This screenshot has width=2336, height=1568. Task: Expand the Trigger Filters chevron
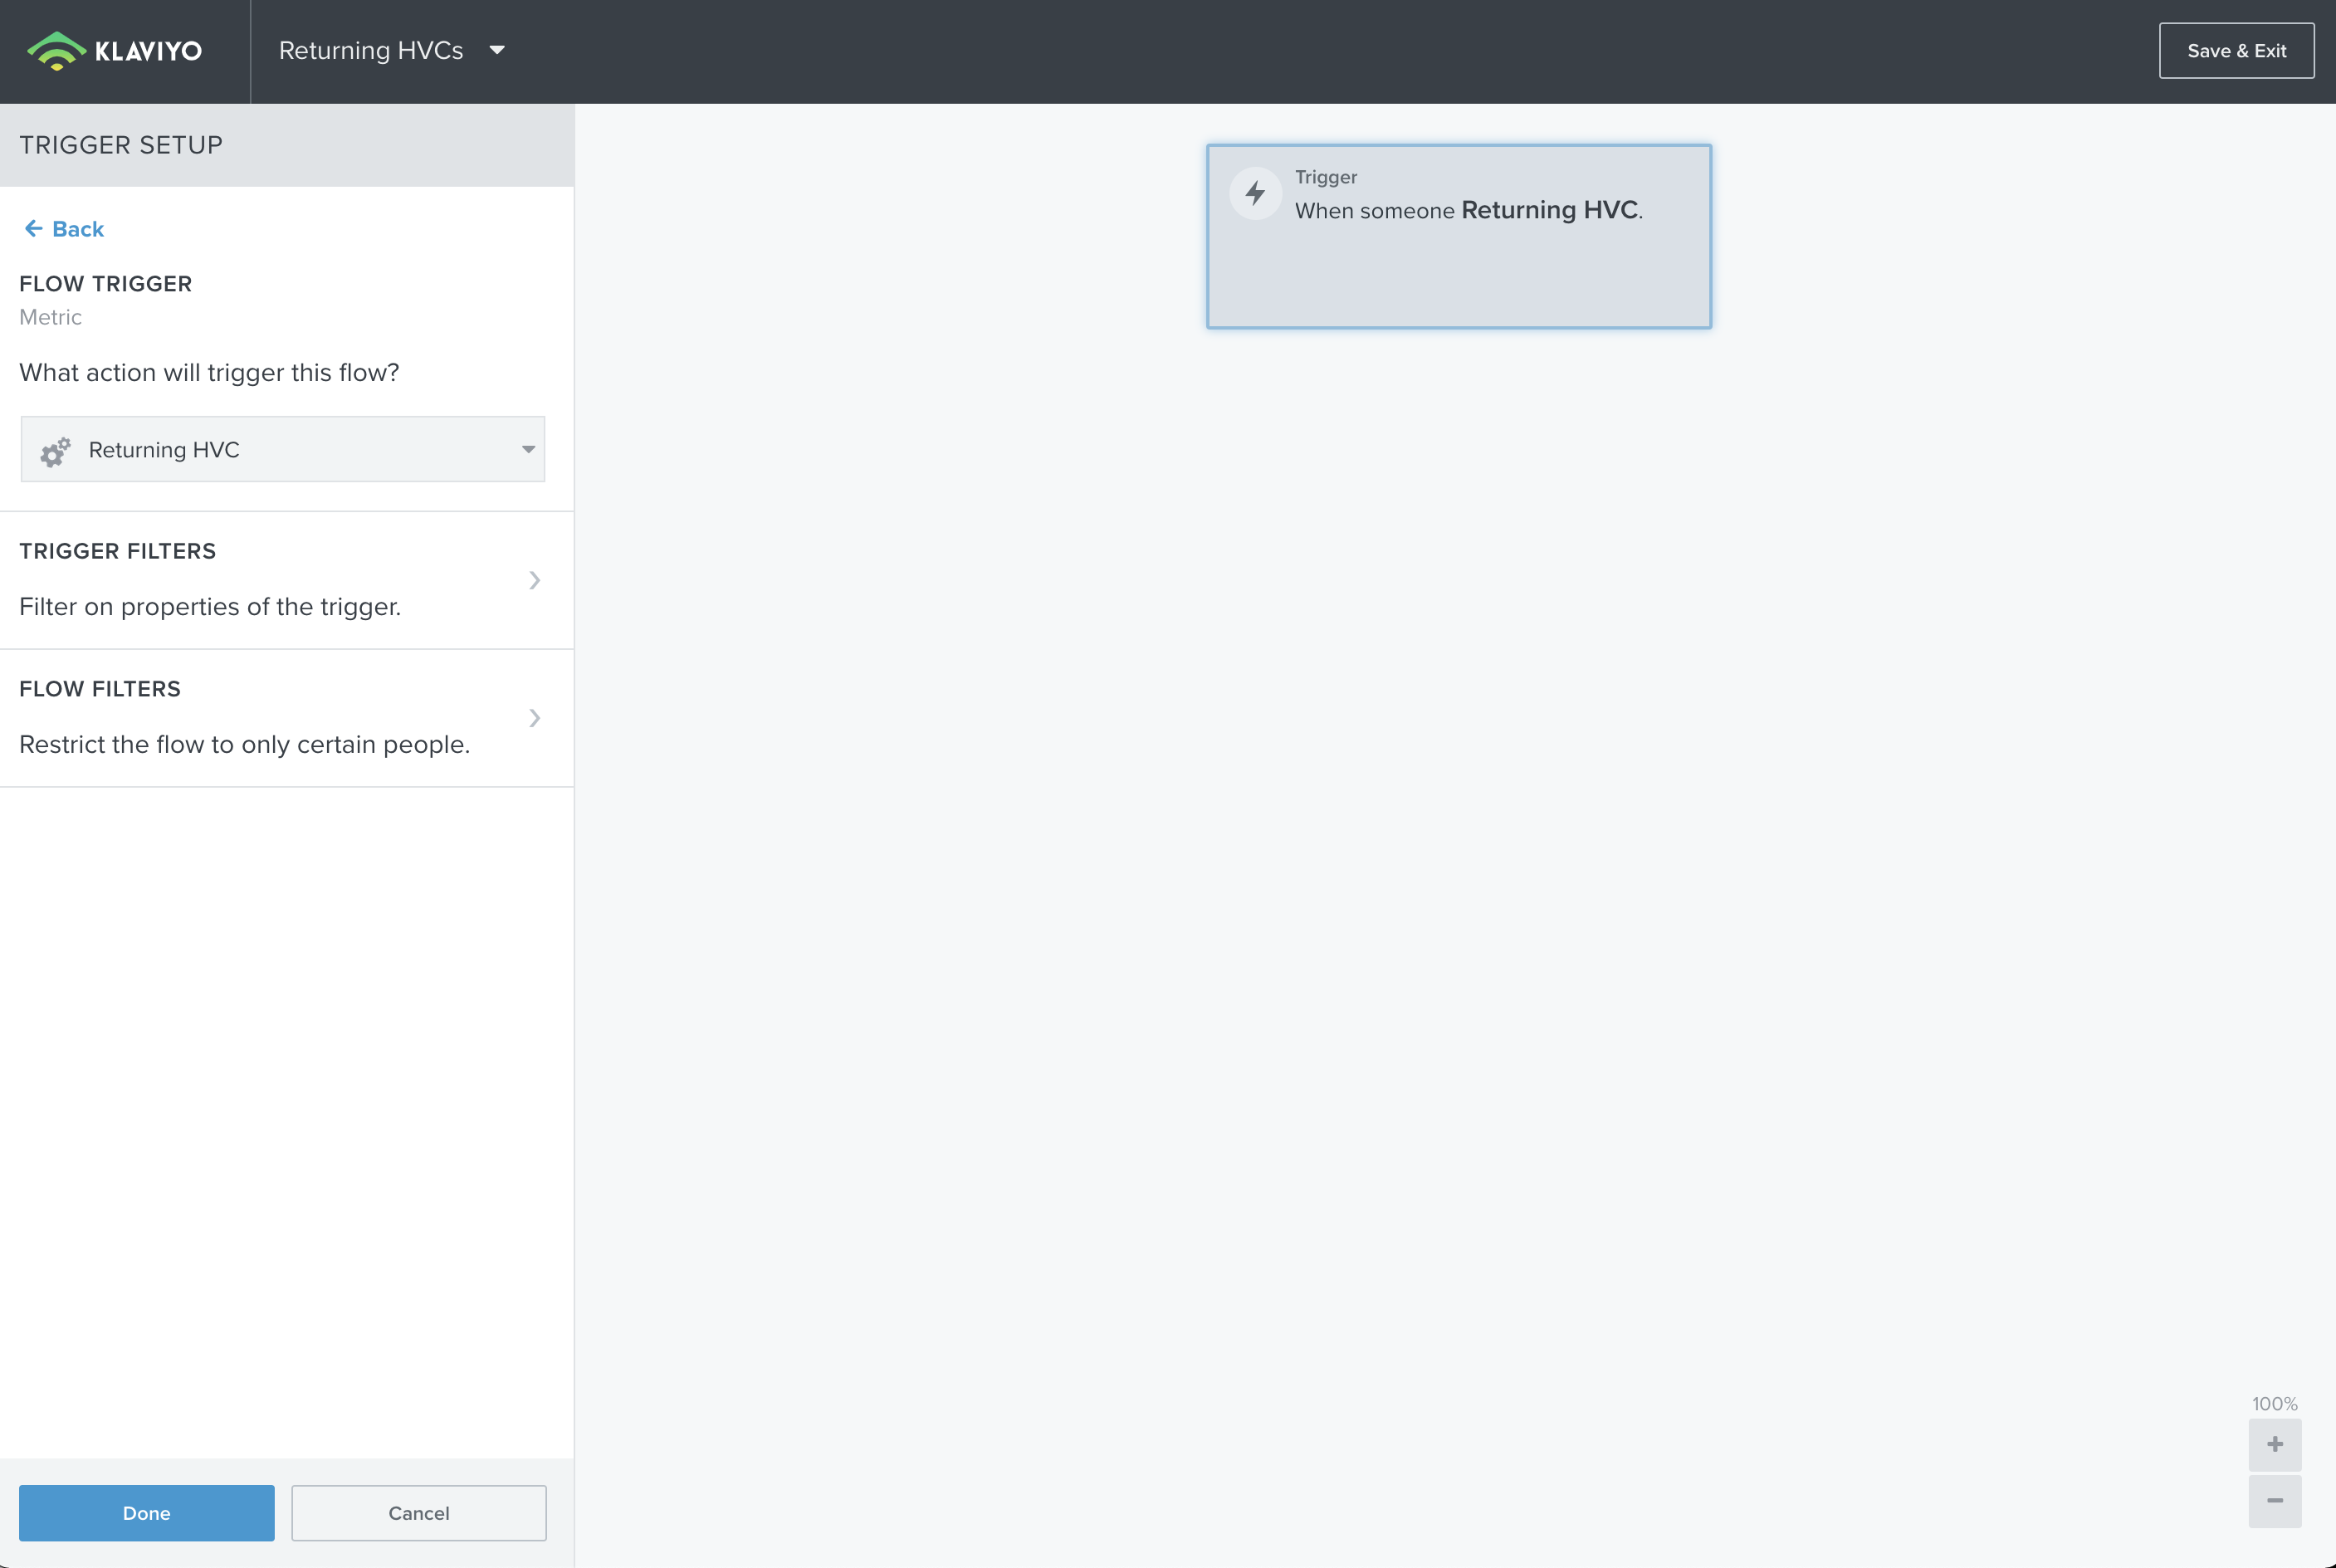pyautogui.click(x=534, y=580)
